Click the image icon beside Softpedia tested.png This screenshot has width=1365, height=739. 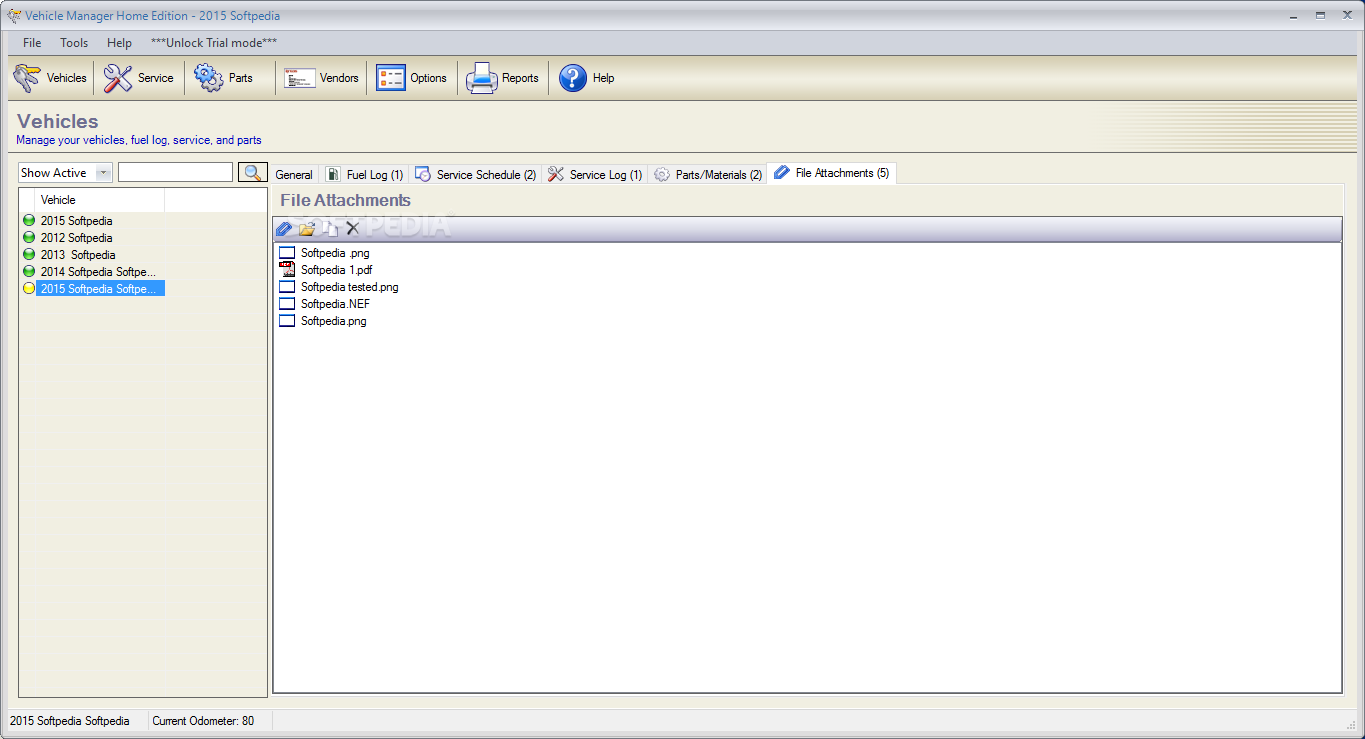click(x=287, y=287)
